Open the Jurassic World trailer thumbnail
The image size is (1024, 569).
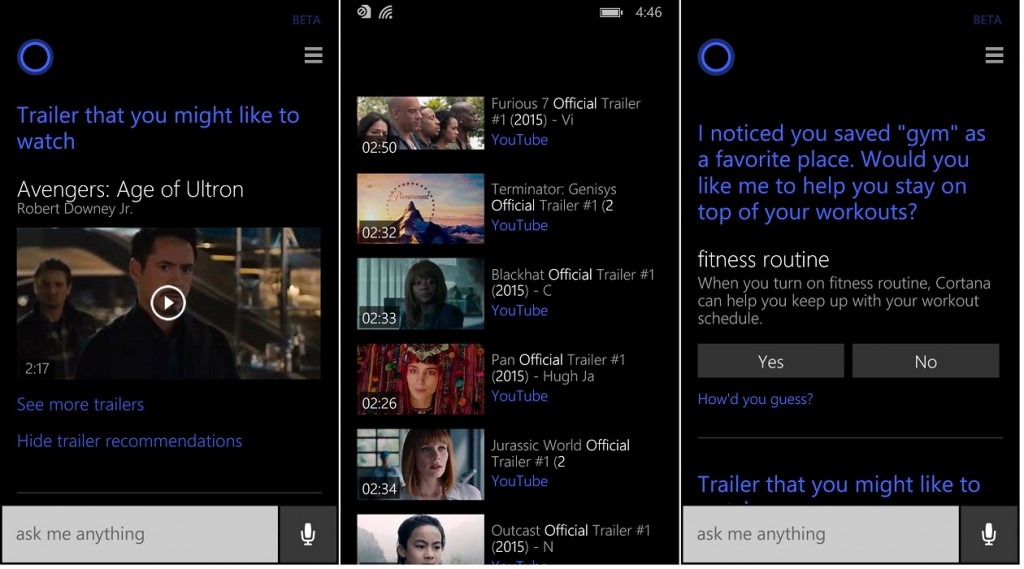(421, 464)
